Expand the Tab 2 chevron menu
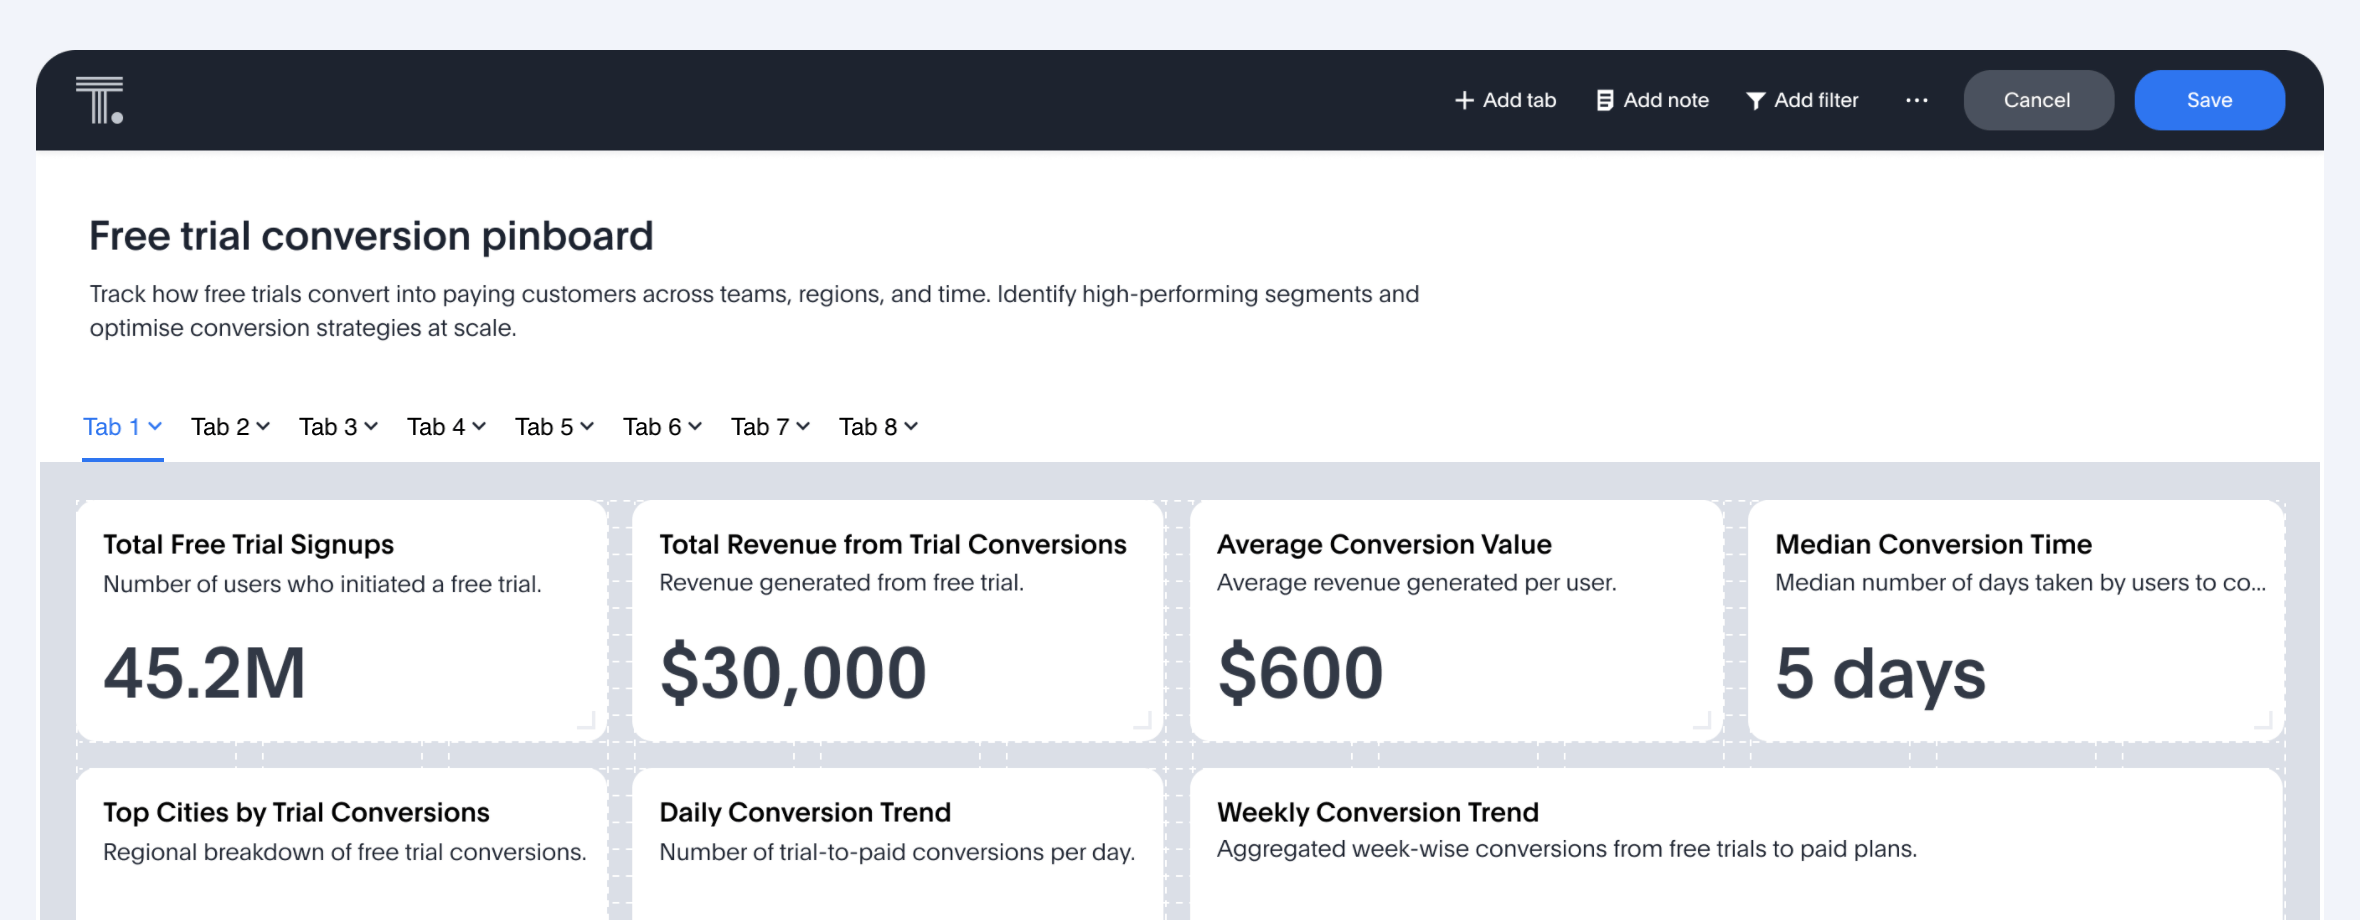2360x920 pixels. [x=263, y=427]
